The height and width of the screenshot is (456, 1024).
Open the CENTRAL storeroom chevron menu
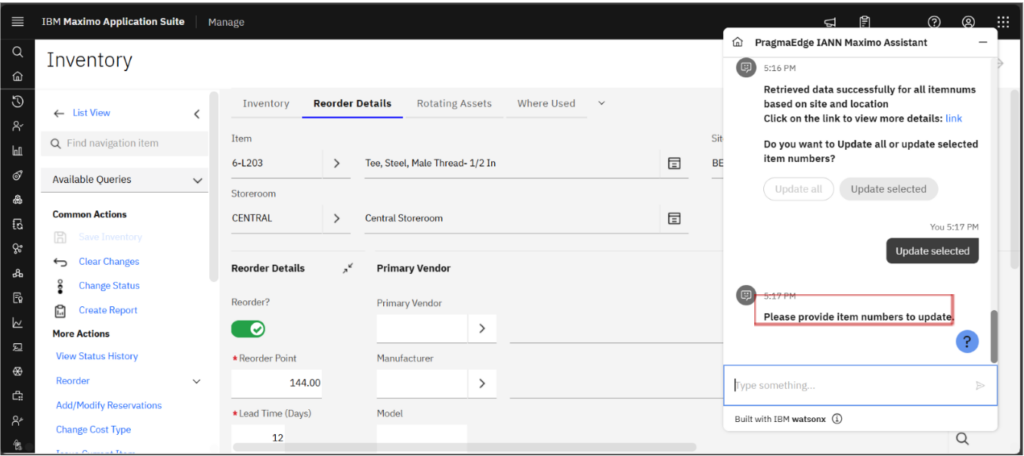pos(336,218)
